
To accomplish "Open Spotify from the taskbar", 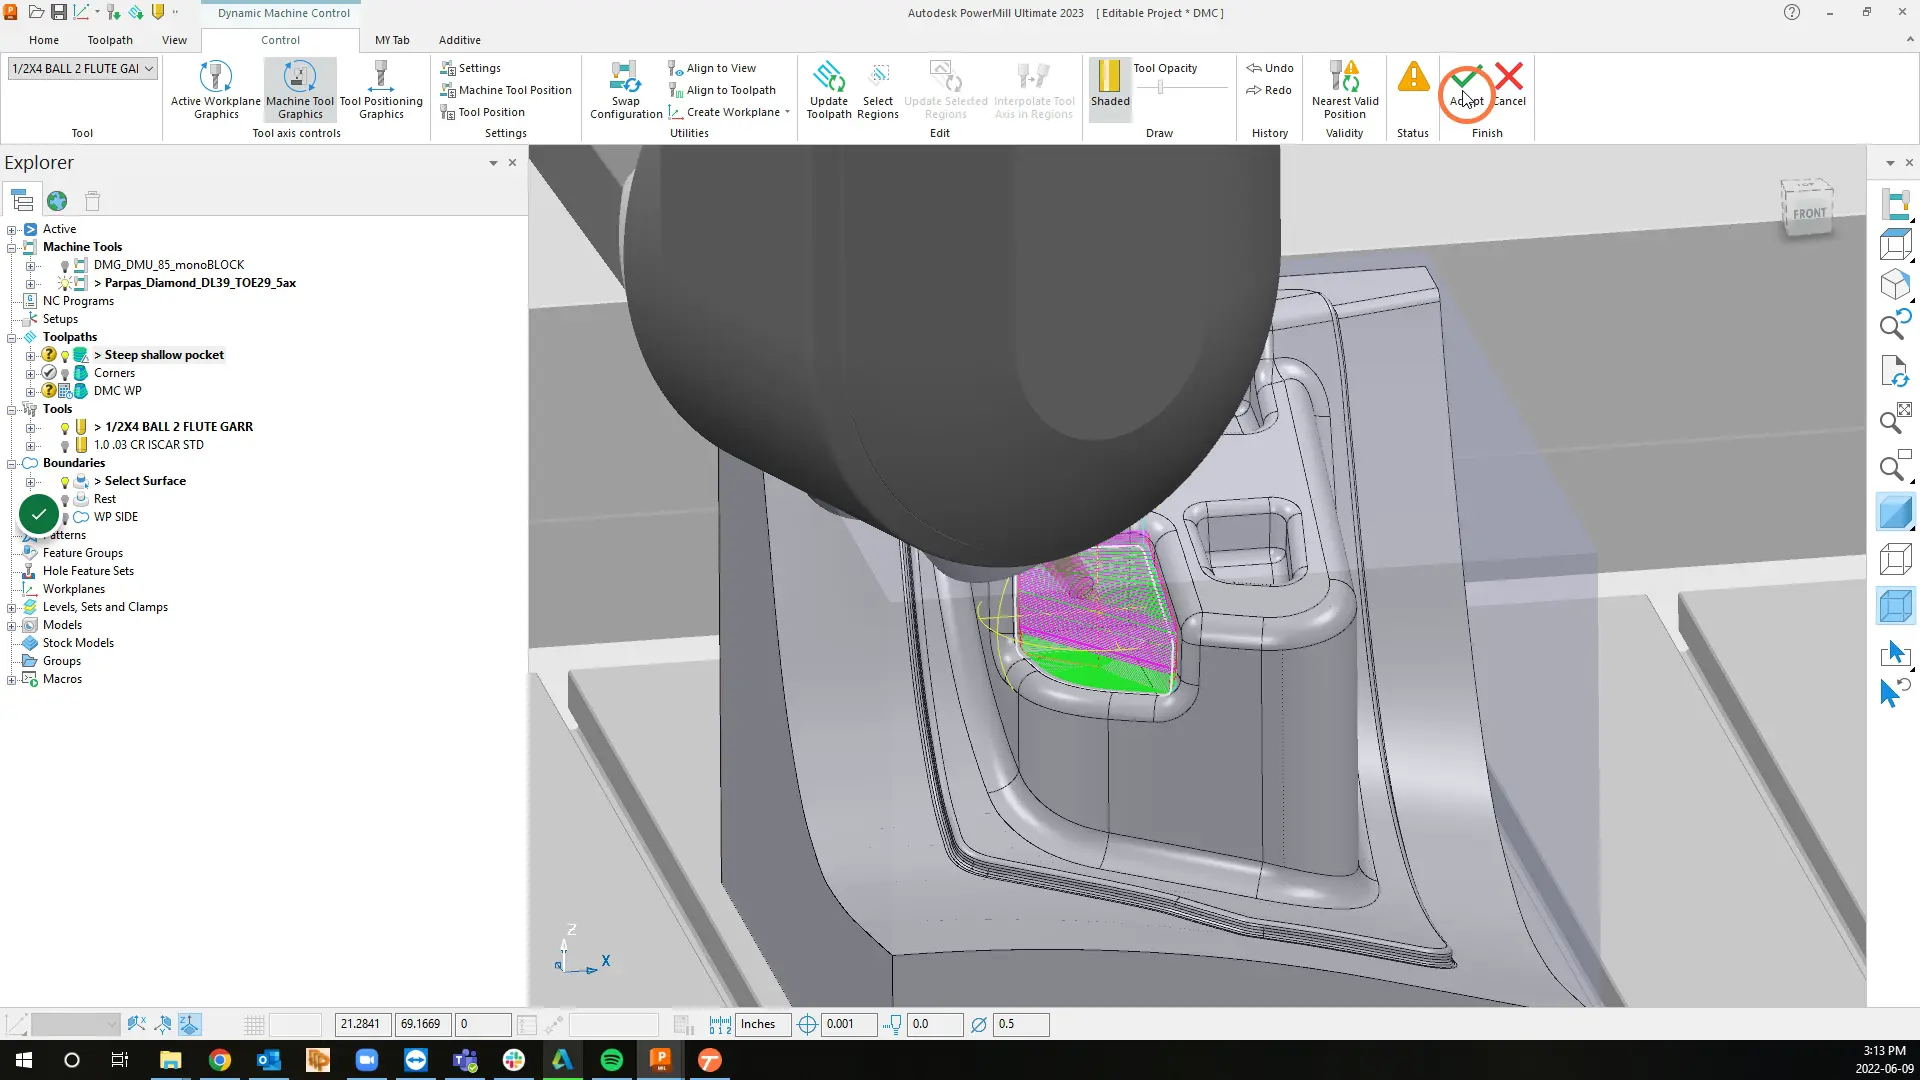I will coord(612,1060).
